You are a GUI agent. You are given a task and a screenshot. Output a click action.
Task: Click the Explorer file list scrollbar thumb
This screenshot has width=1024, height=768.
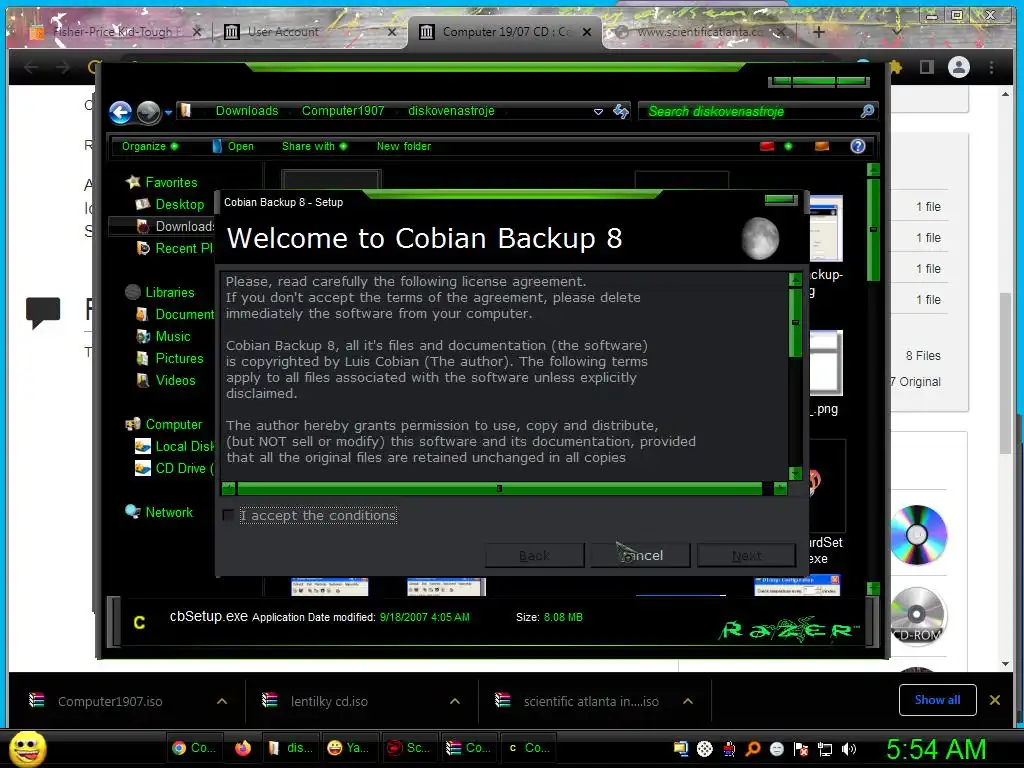pyautogui.click(x=873, y=229)
